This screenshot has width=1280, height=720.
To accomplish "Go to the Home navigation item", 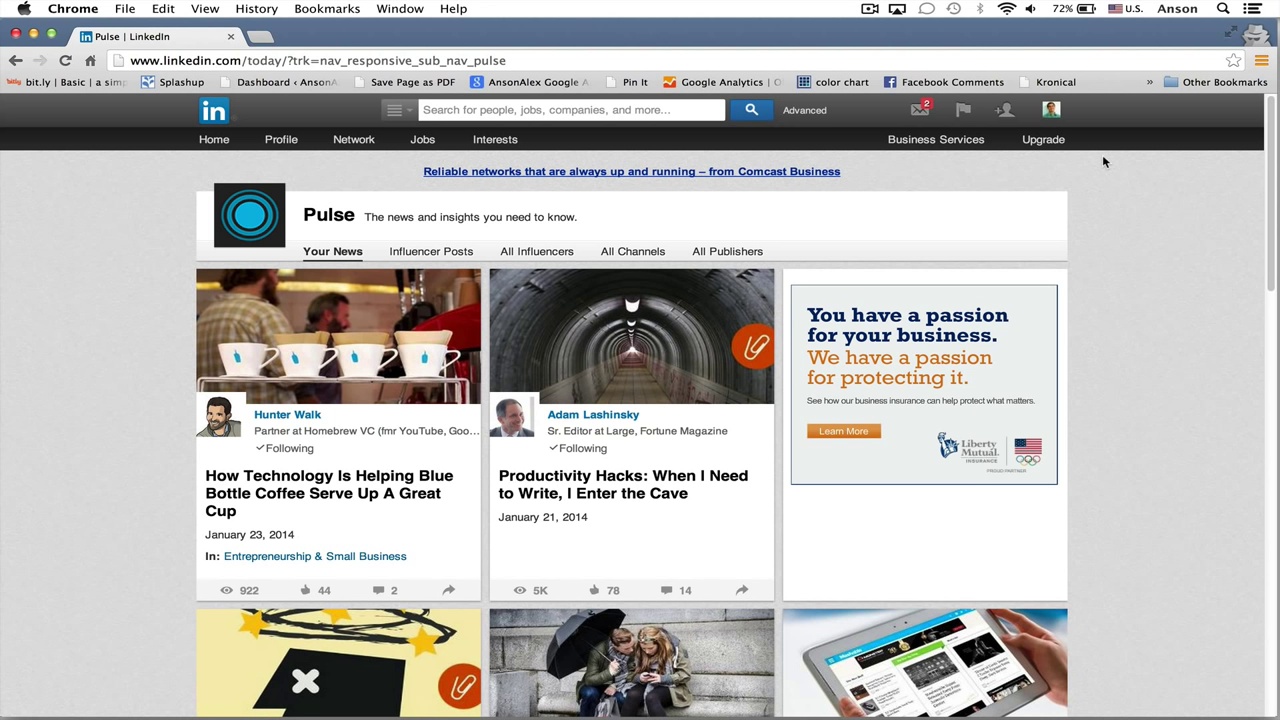I will [214, 140].
